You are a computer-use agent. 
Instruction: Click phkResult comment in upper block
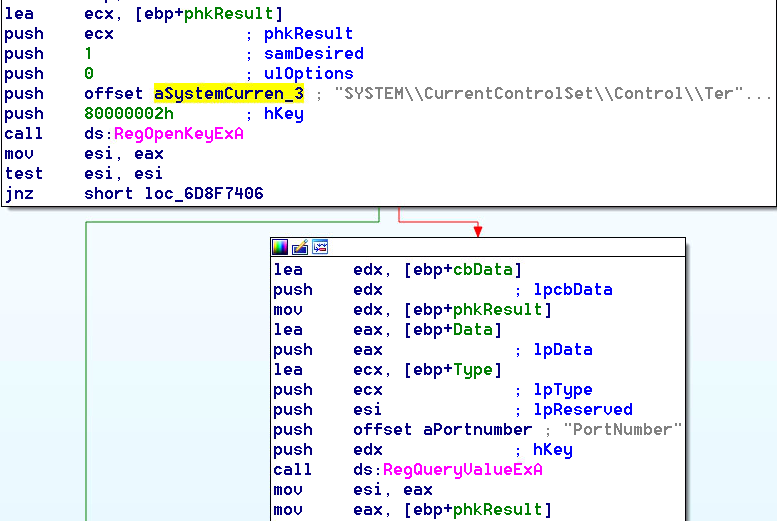[x=308, y=34]
